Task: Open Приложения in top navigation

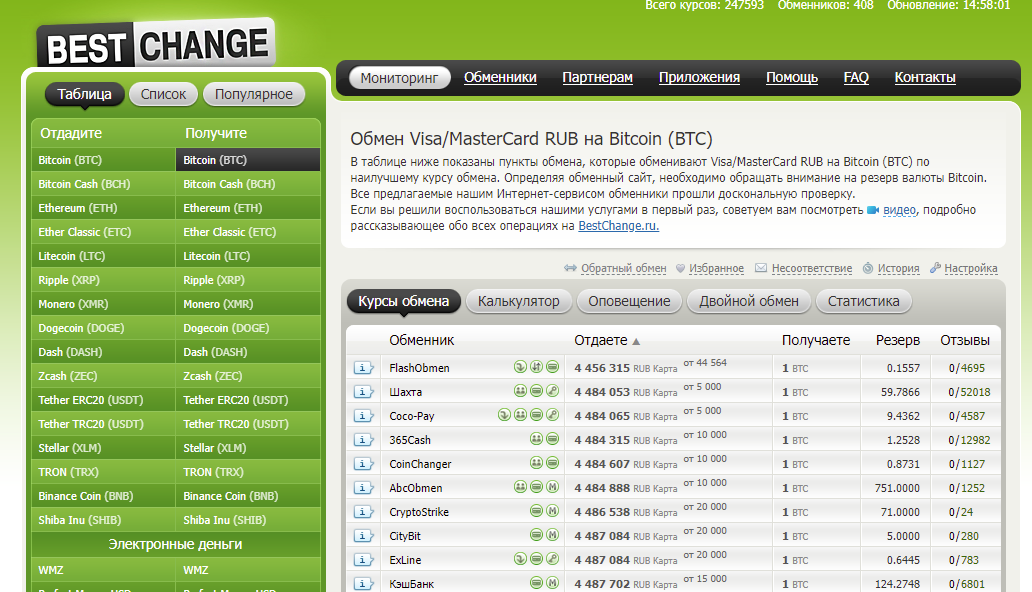Action: 700,78
